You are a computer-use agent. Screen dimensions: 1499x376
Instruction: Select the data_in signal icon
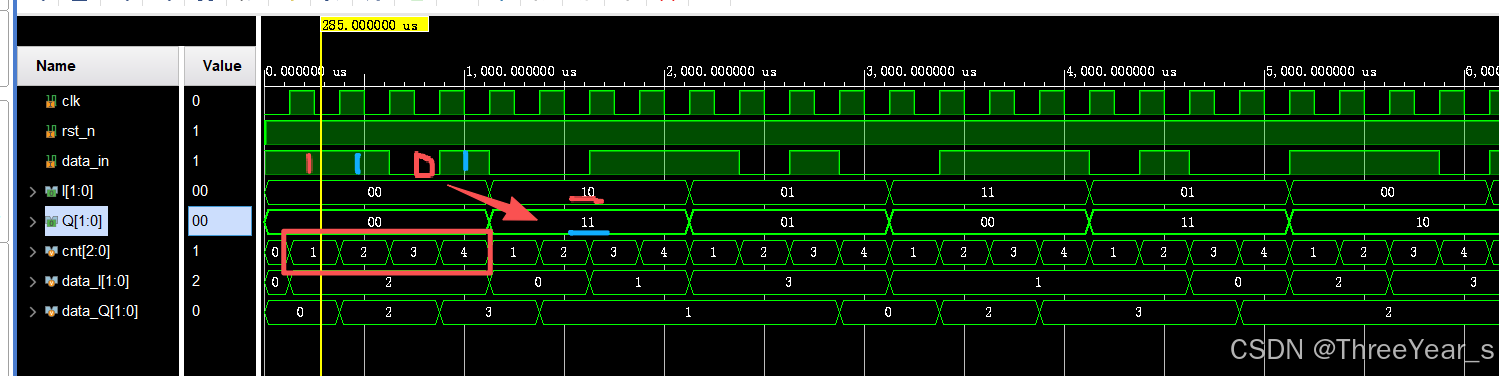tap(51, 161)
